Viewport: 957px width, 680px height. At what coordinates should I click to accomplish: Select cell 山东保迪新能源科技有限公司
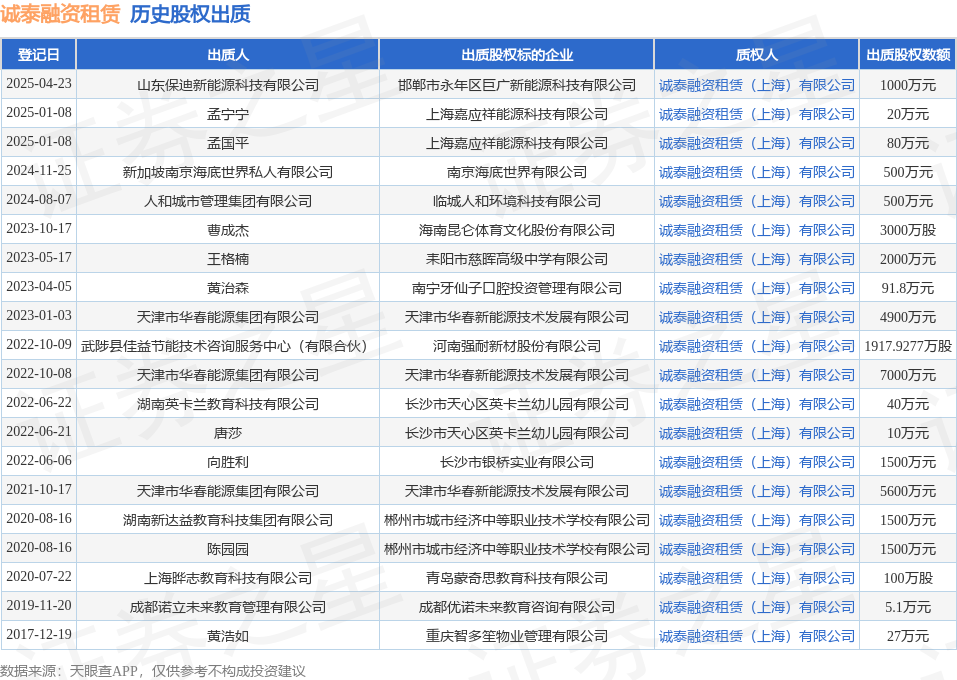[x=228, y=85]
